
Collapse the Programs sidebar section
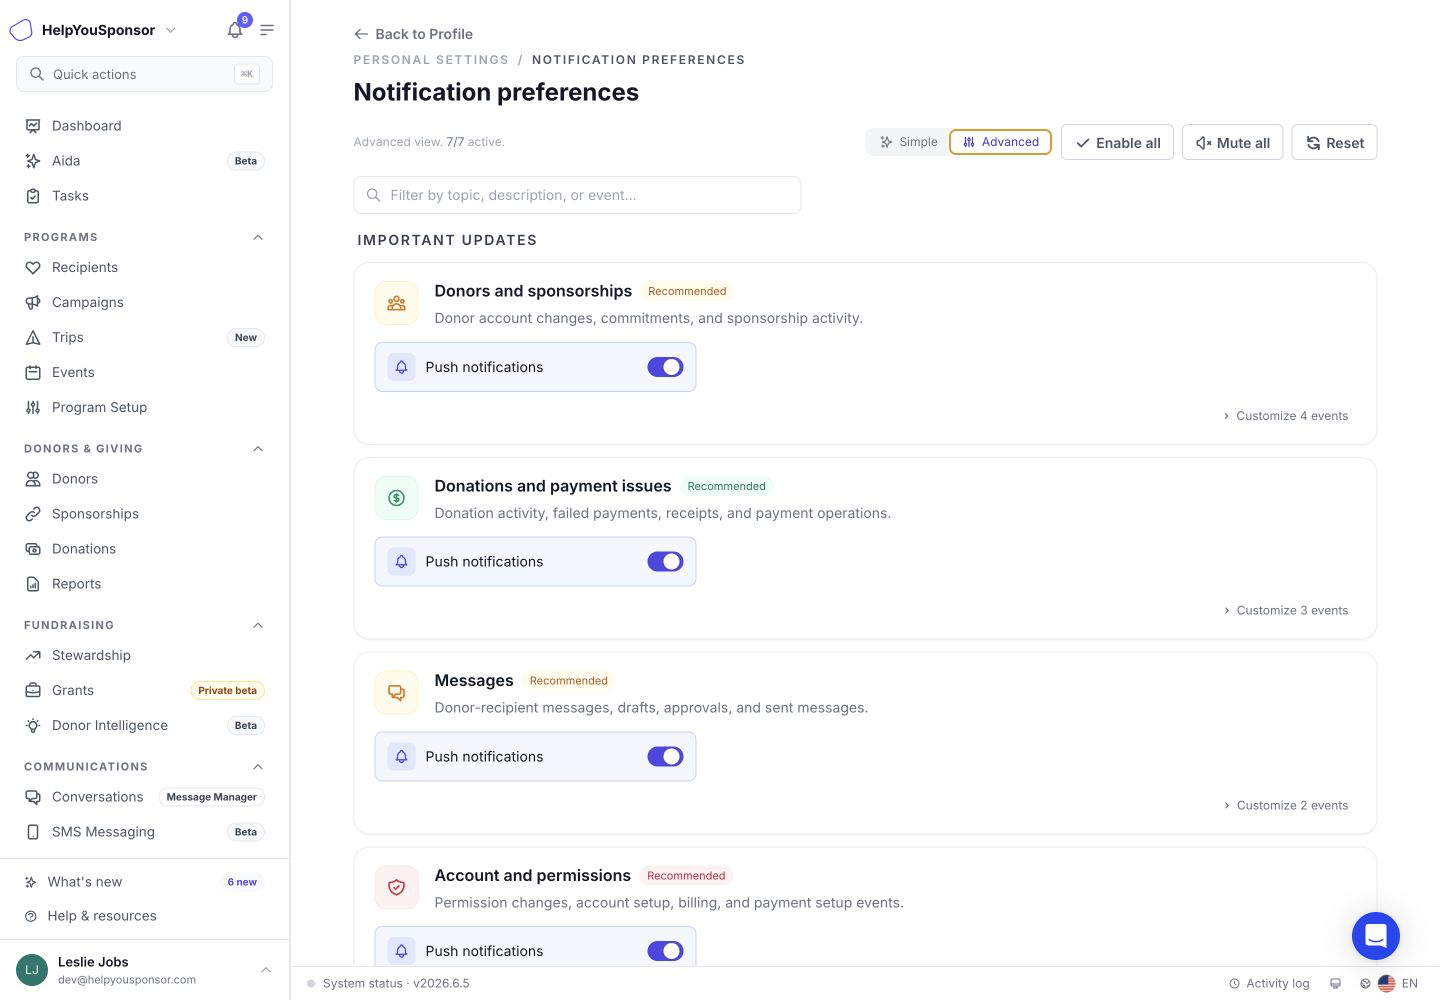[x=258, y=237]
